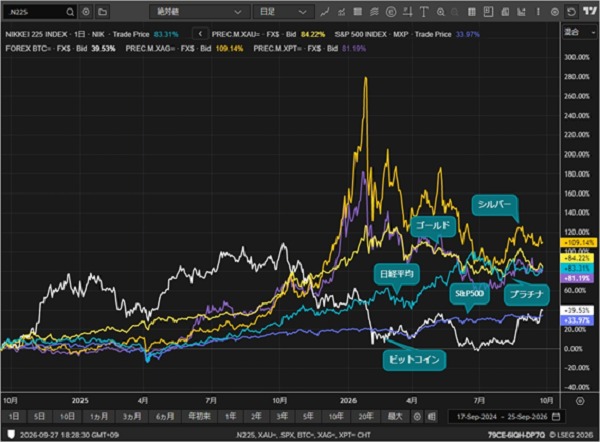Image resolution: width=600 pixels, height=442 pixels.
Task: Click the +109.14% silver price axis tag
Action: [x=579, y=243]
